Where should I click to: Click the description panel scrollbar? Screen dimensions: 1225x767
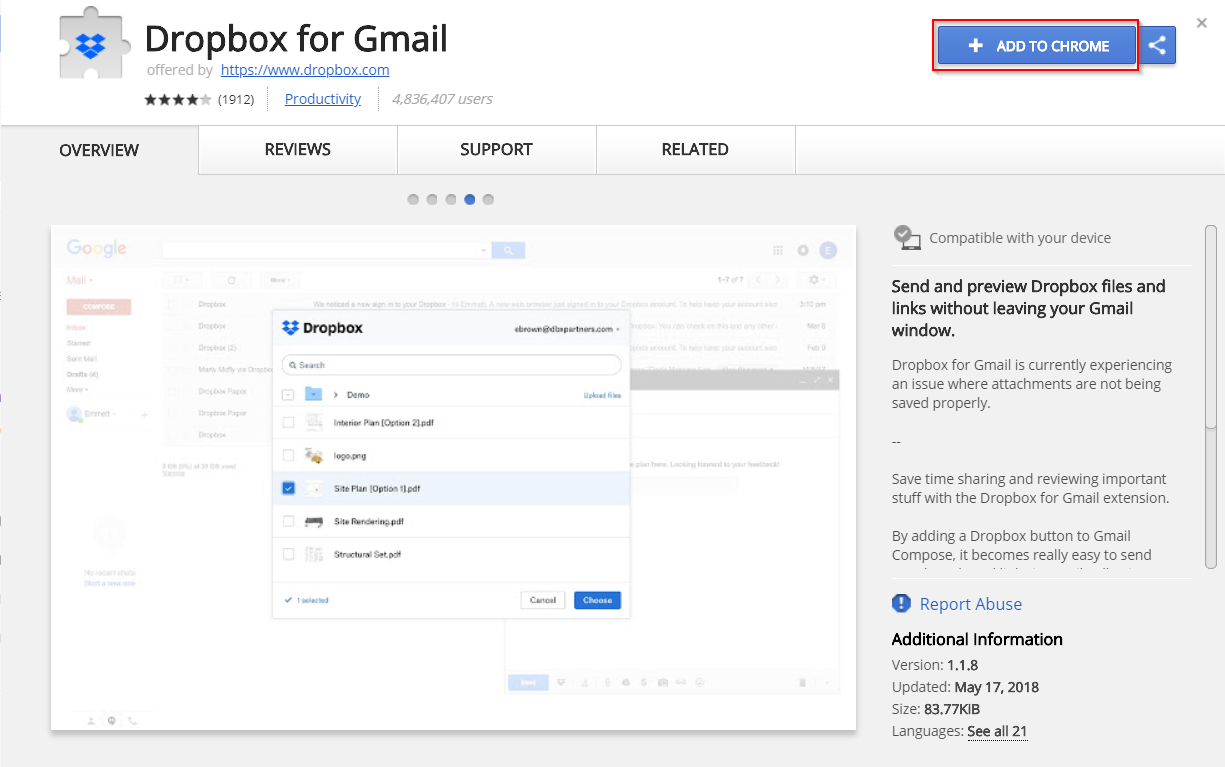click(1211, 328)
